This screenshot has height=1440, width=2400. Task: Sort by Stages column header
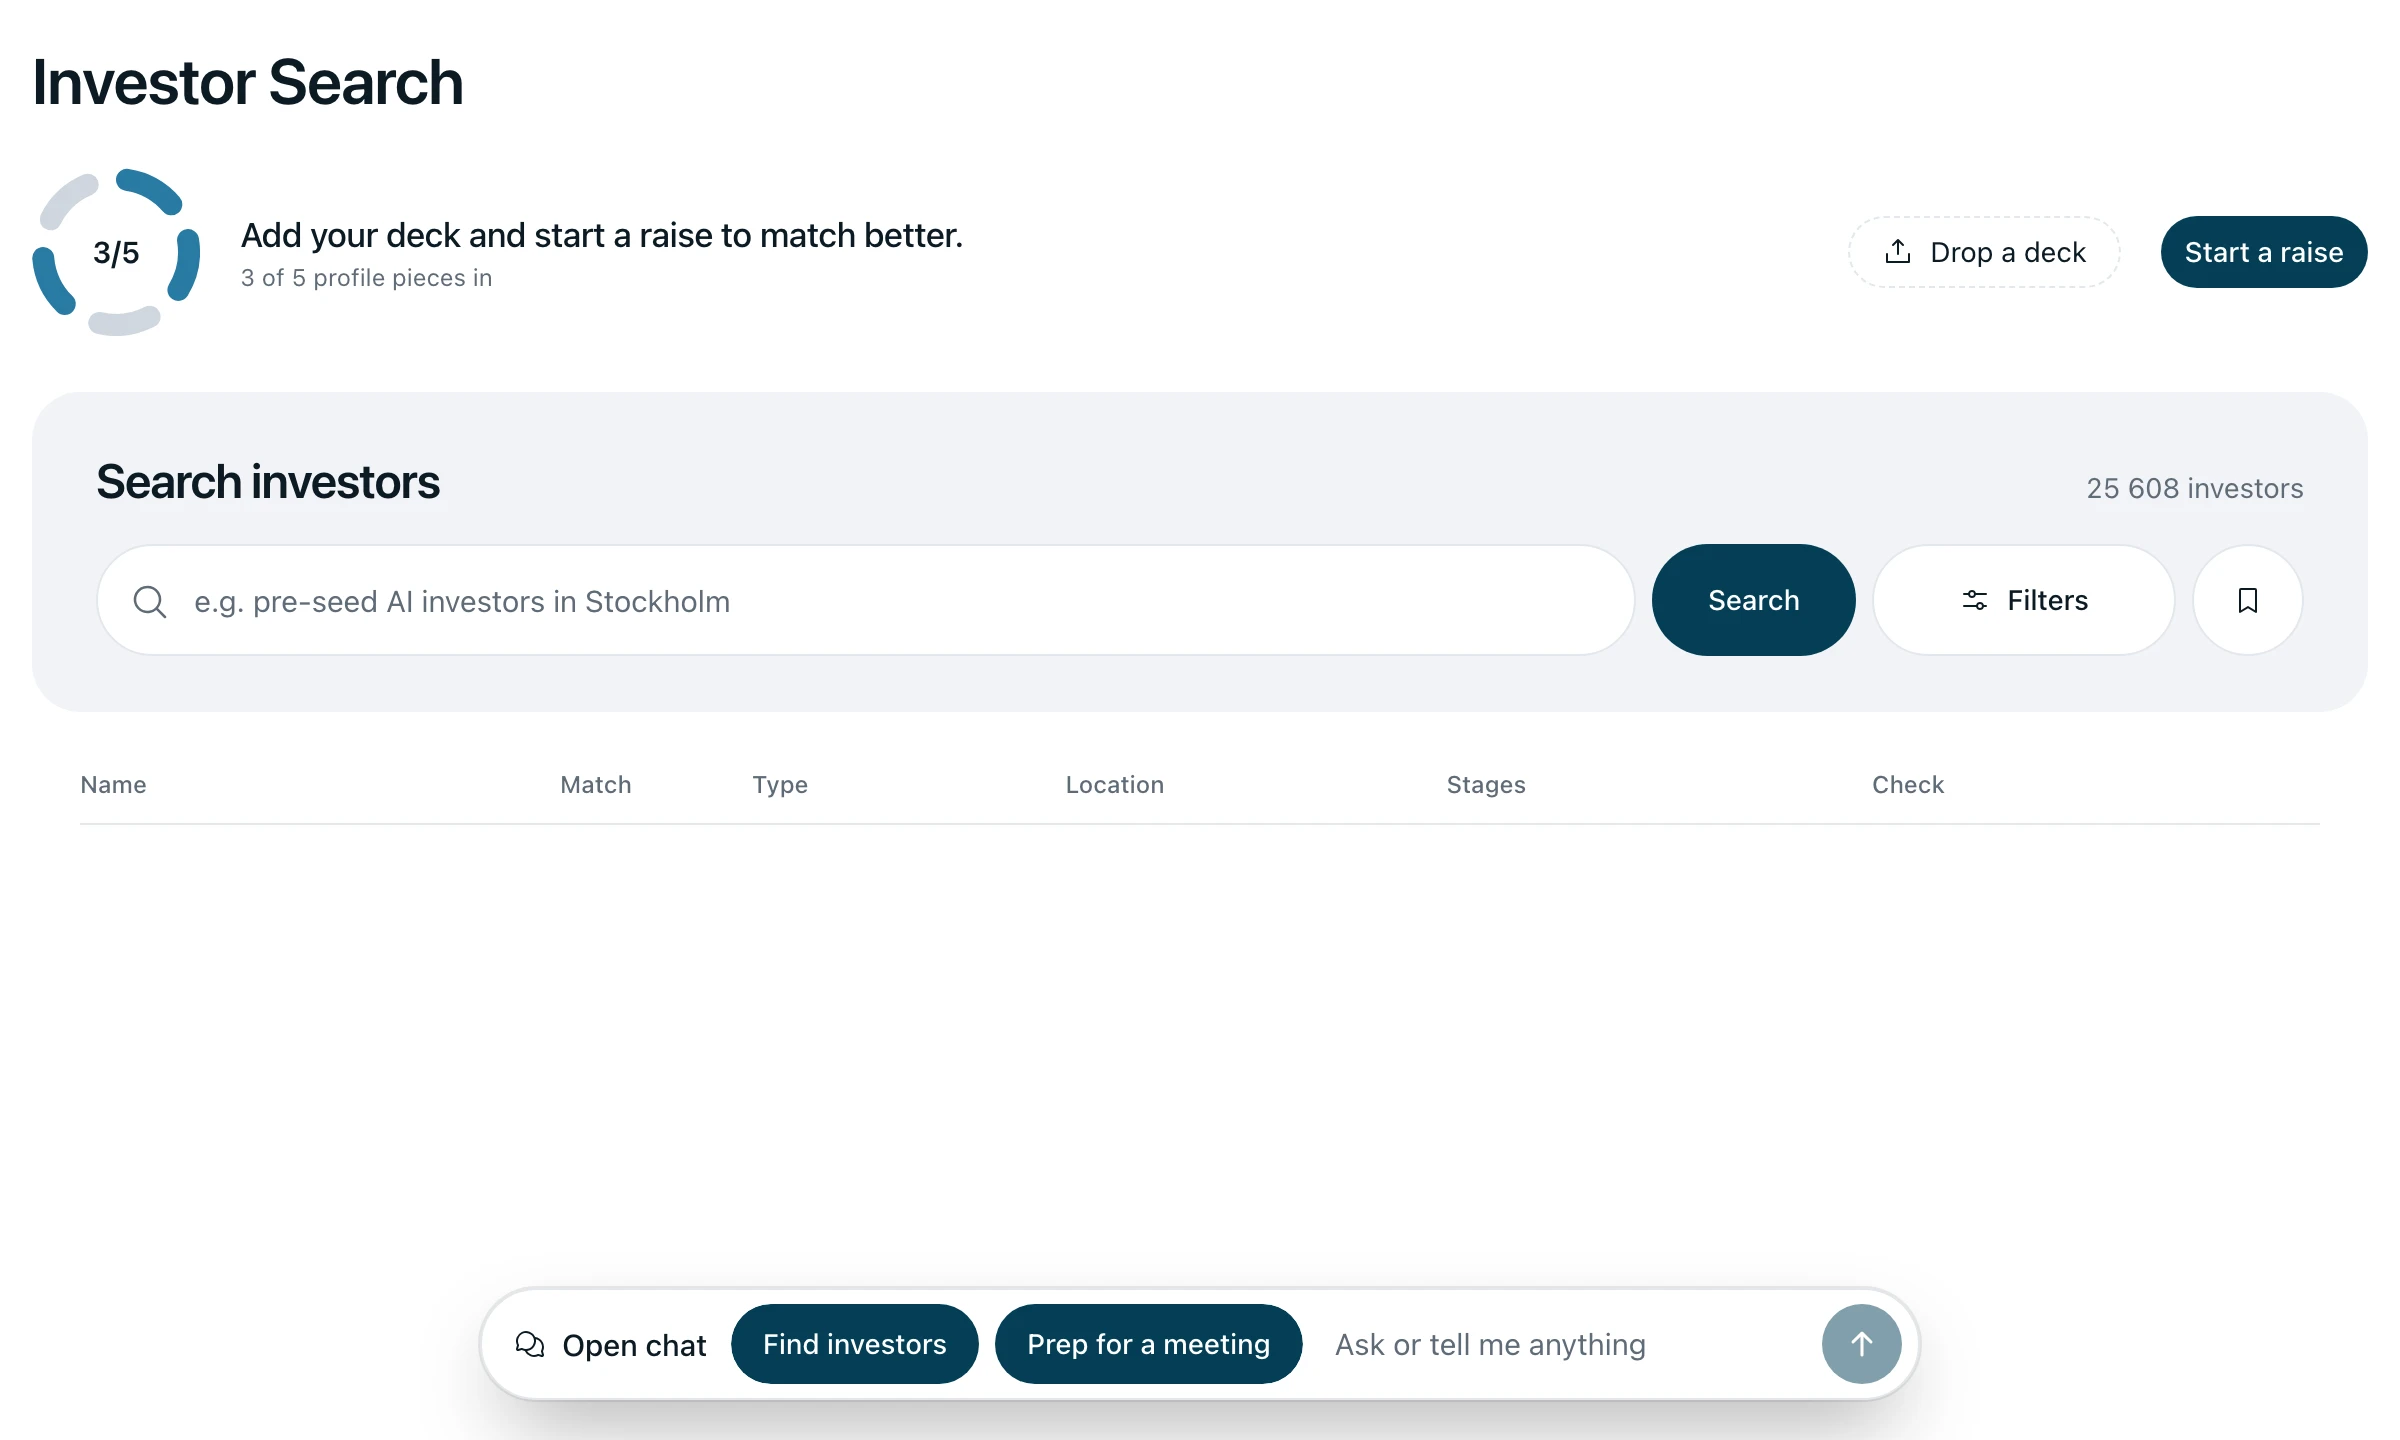coord(1486,785)
